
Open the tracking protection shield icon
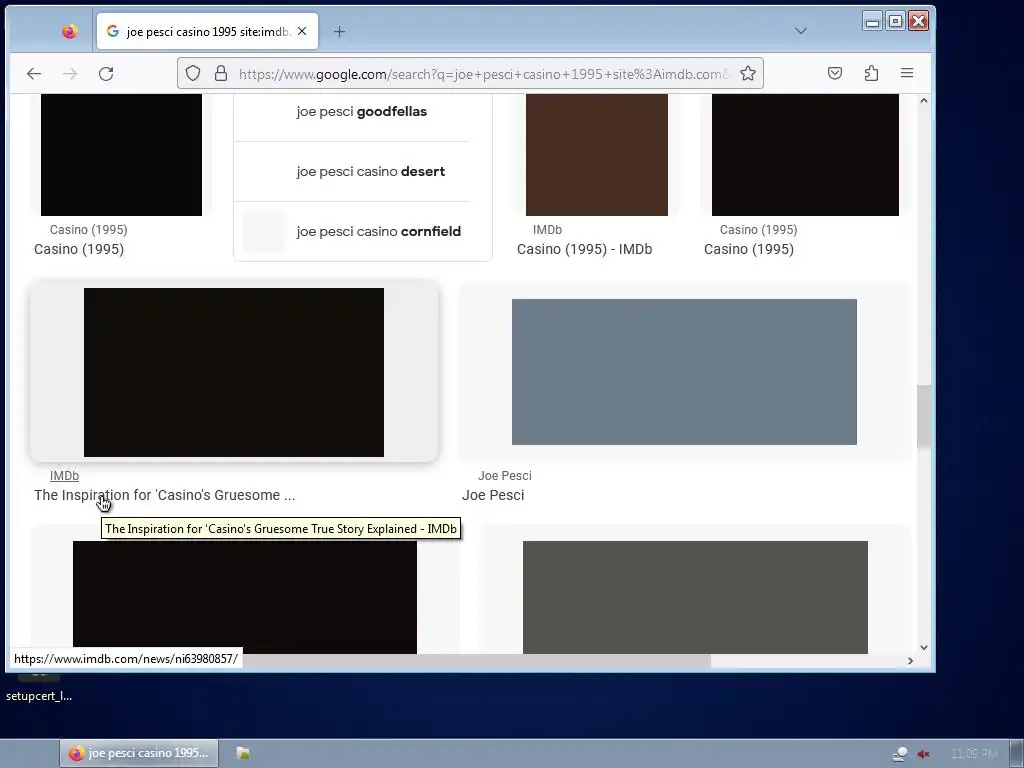coord(193,73)
